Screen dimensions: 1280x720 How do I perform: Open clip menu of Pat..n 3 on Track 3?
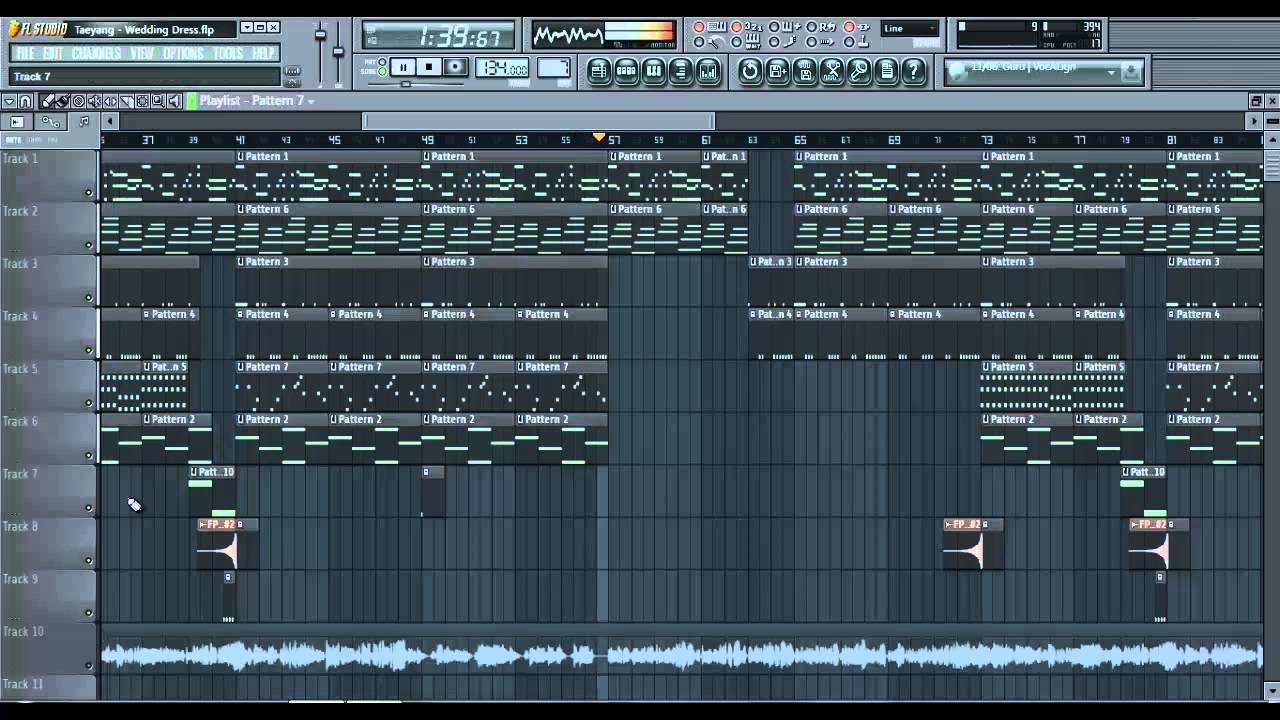click(754, 262)
